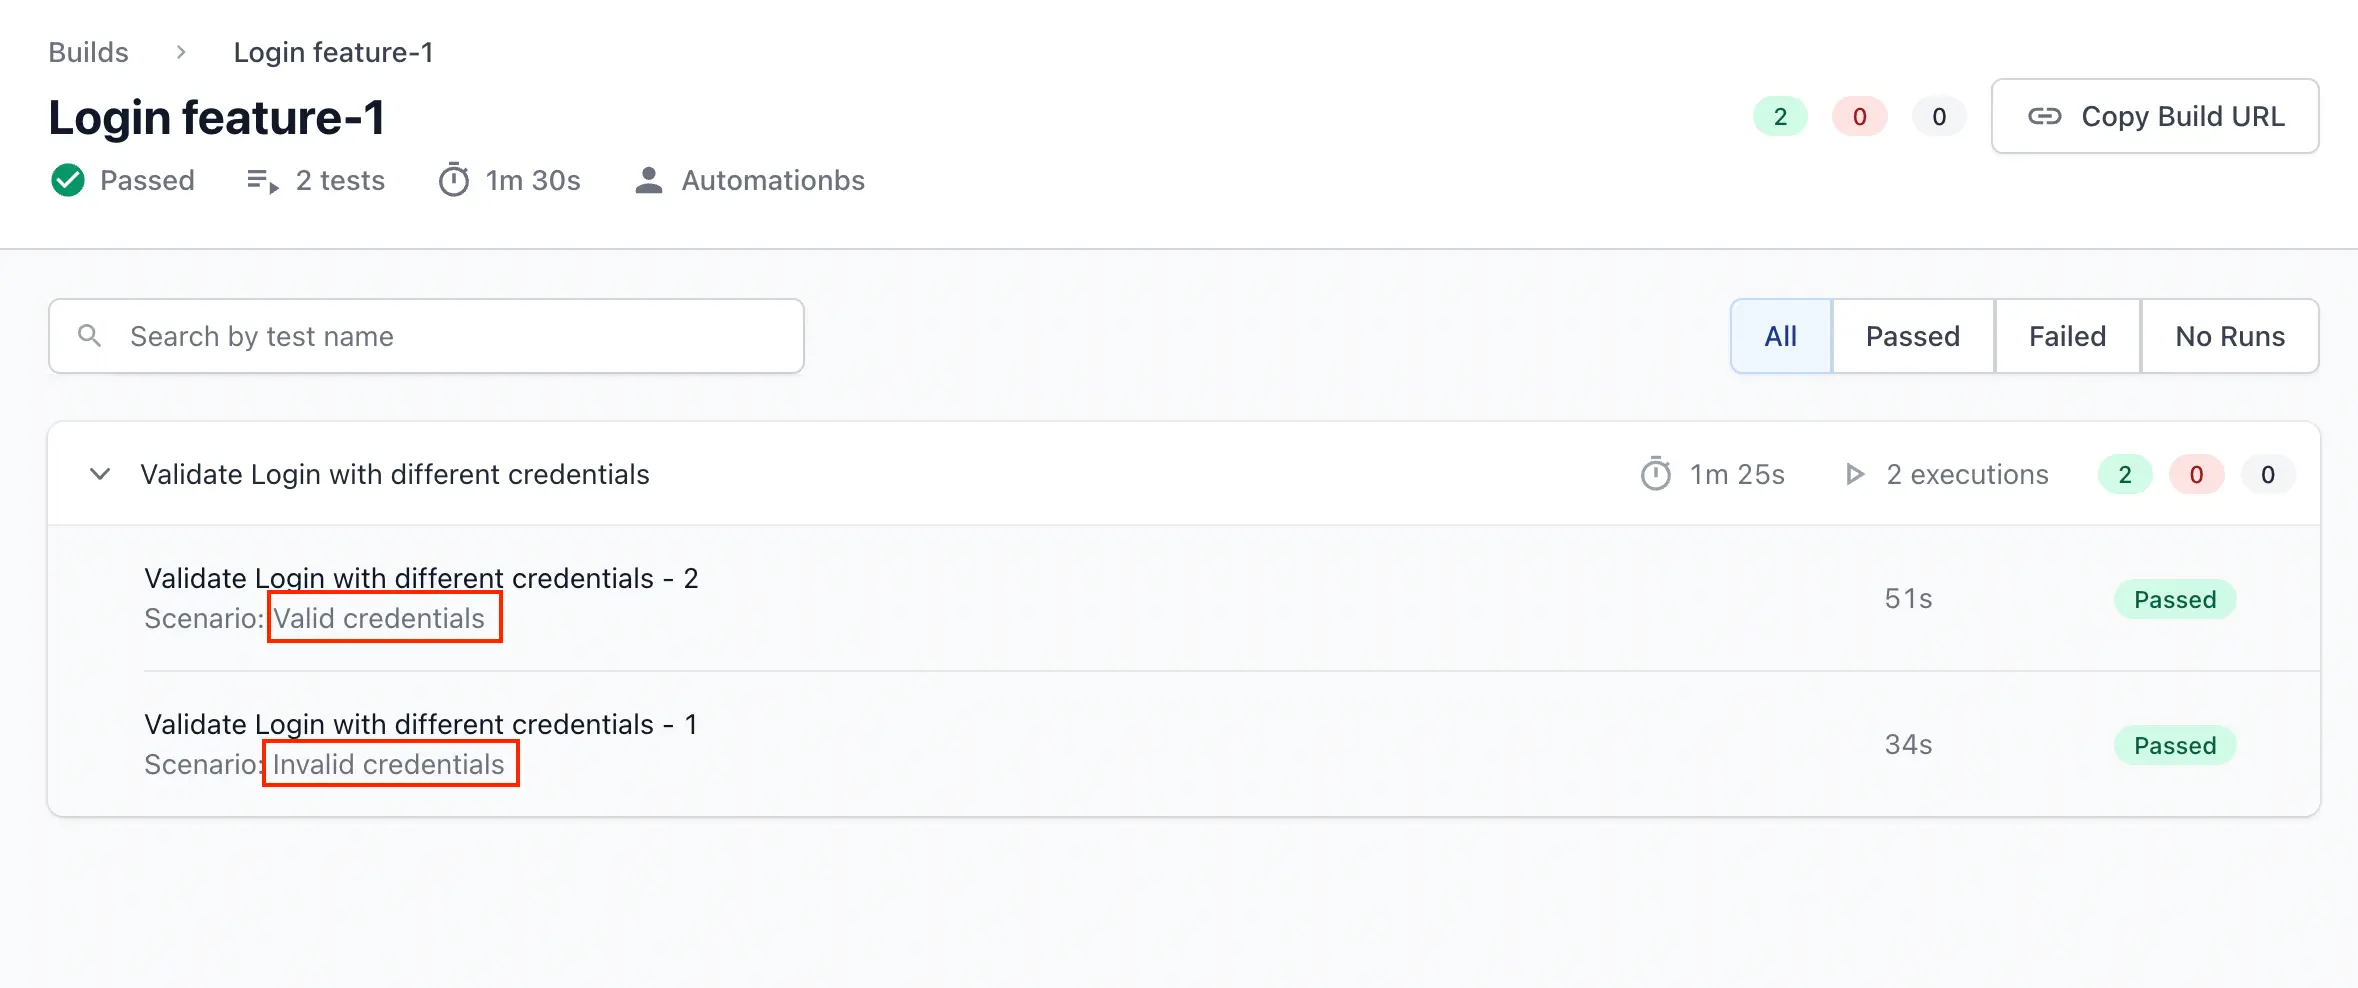Screen dimensions: 2358x988
Task: Open the Valid credentials test execution
Action: pyautogui.click(x=420, y=579)
